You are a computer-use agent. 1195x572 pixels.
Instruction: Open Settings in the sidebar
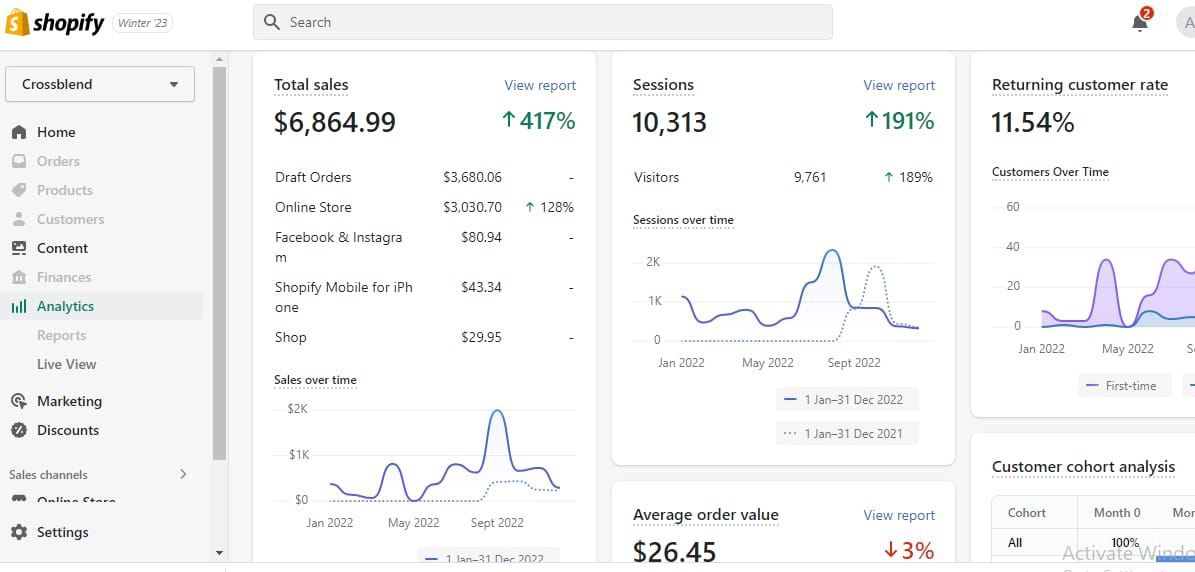pyautogui.click(x=62, y=532)
